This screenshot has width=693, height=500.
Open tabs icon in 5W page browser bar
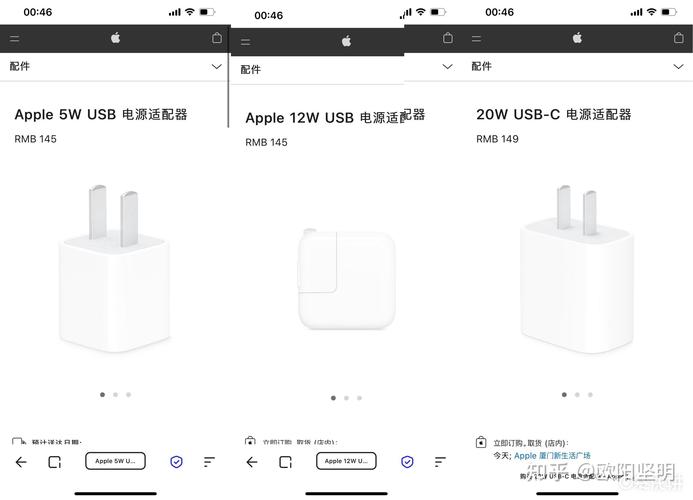click(x=54, y=462)
